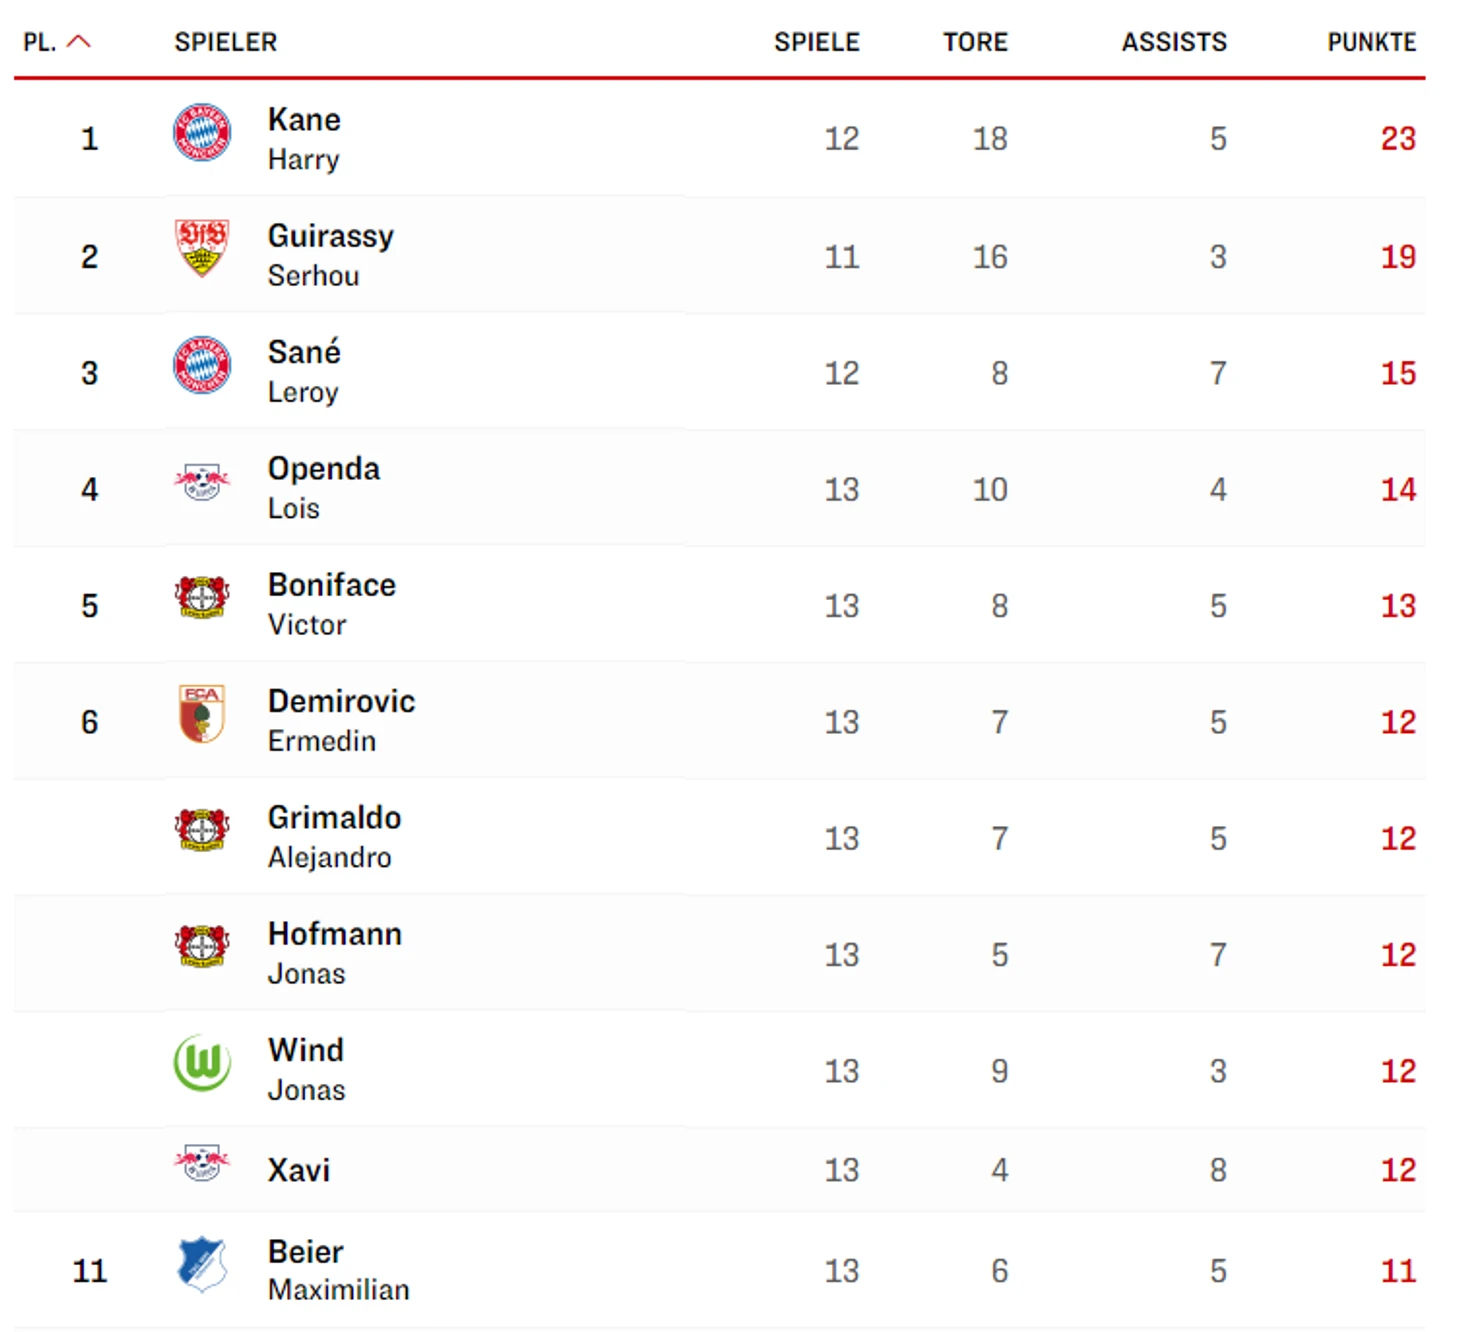Click Hoffenheim crest next to Maximilian Beier
The width and height of the screenshot is (1460, 1332).
coord(202,1264)
